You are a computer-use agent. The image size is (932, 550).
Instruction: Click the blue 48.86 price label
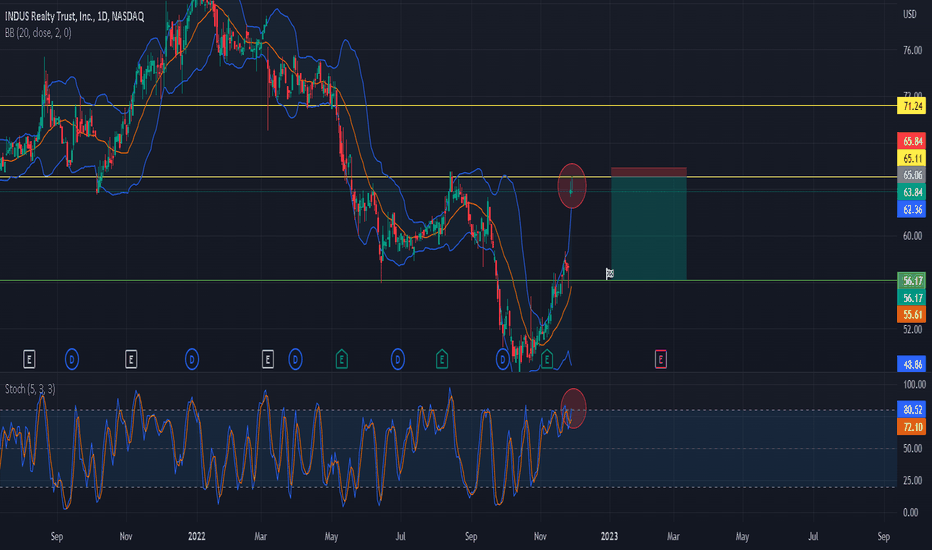pos(911,364)
